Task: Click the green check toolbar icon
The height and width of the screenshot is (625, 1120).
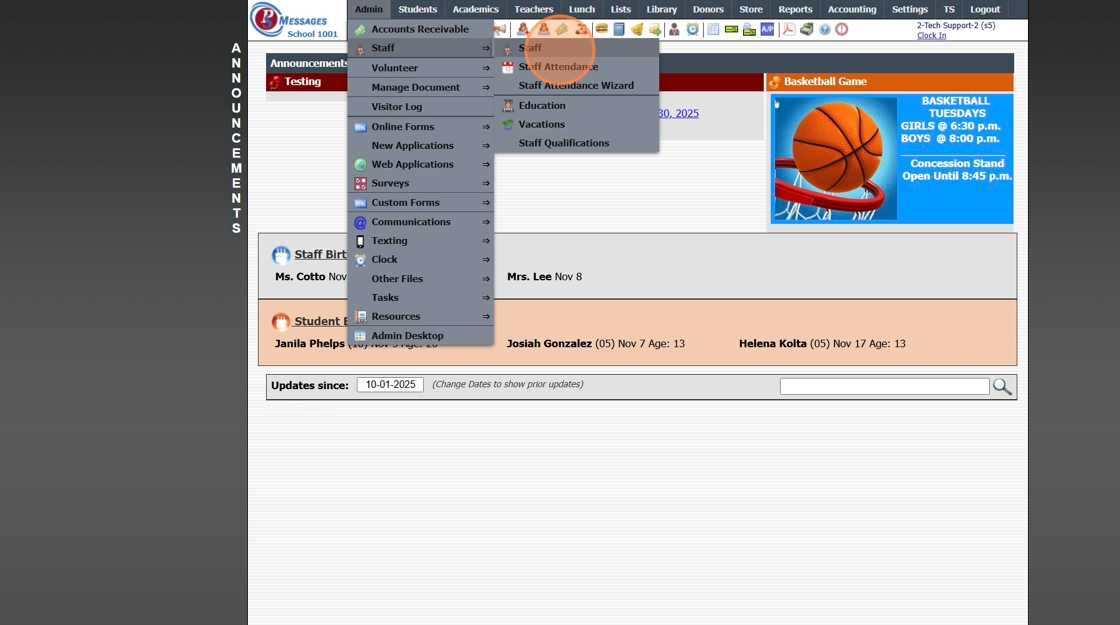Action: pos(731,29)
